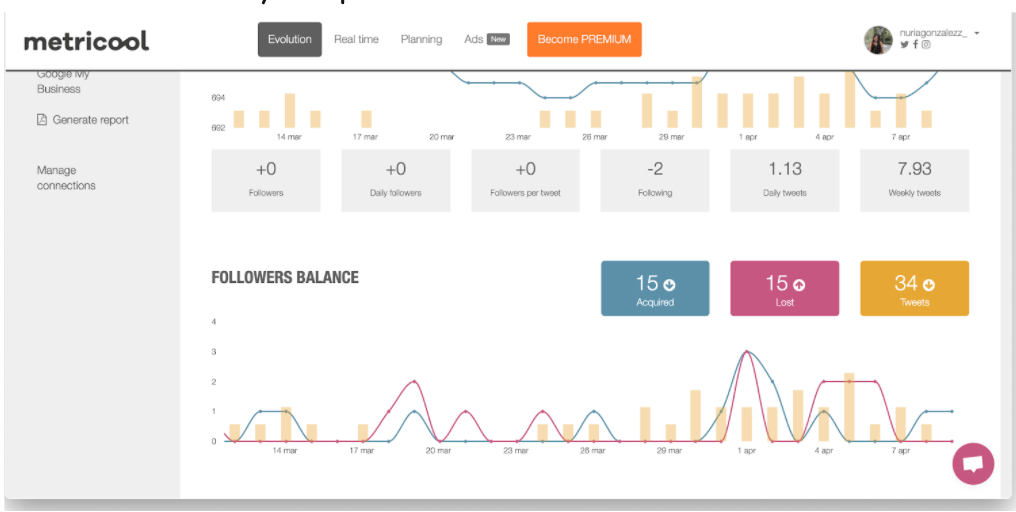Click the up arrow icon in Lost

[799, 285]
